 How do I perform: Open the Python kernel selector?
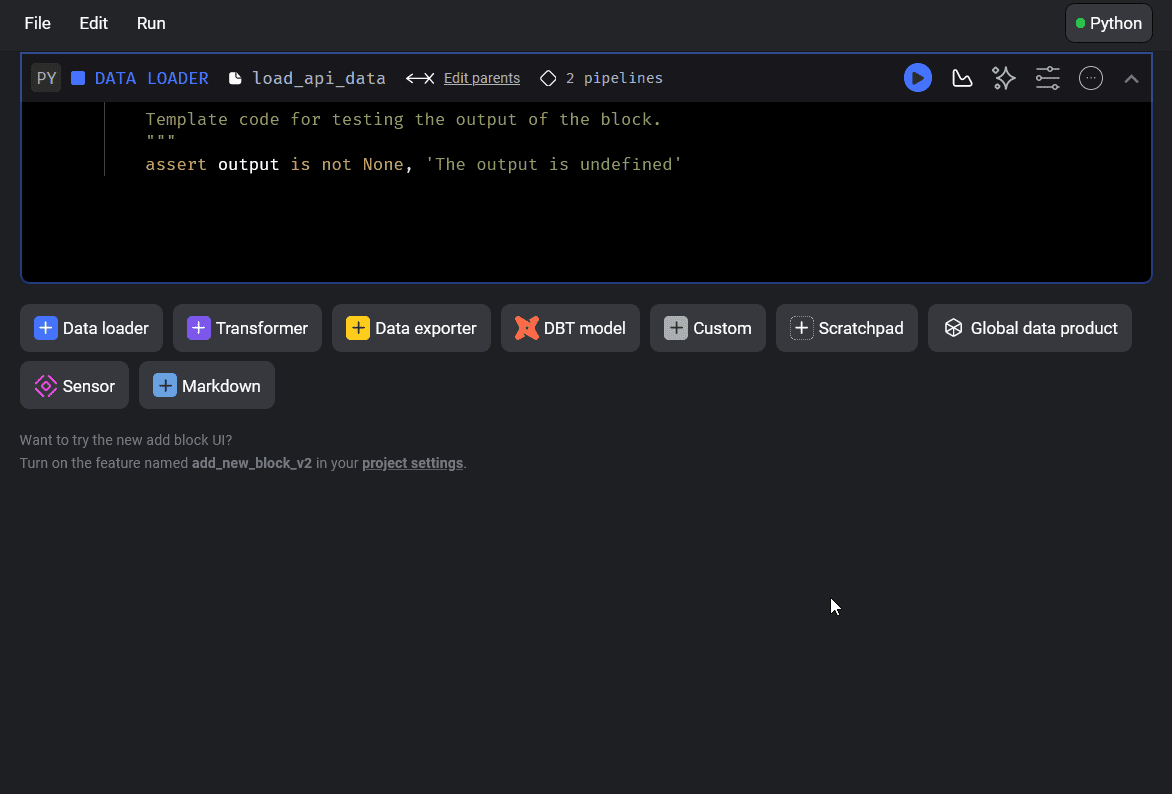click(x=1108, y=23)
